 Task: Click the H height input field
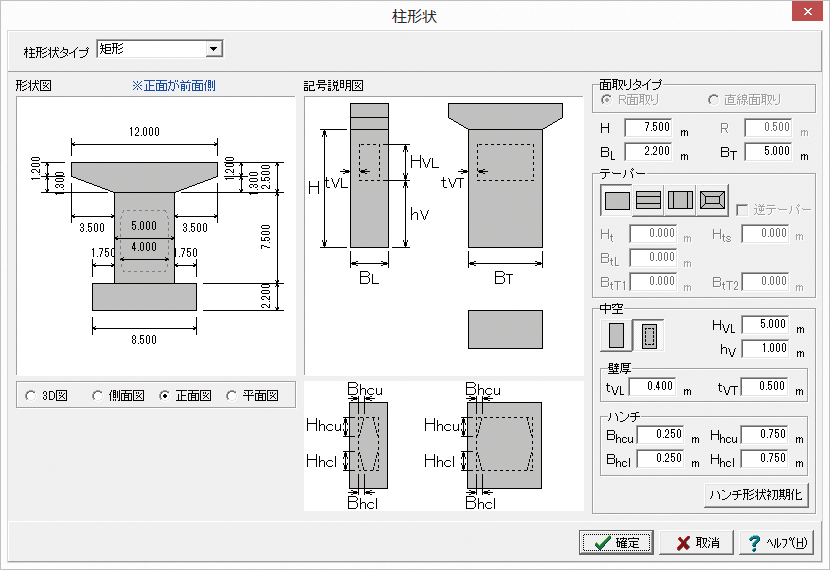(x=650, y=128)
